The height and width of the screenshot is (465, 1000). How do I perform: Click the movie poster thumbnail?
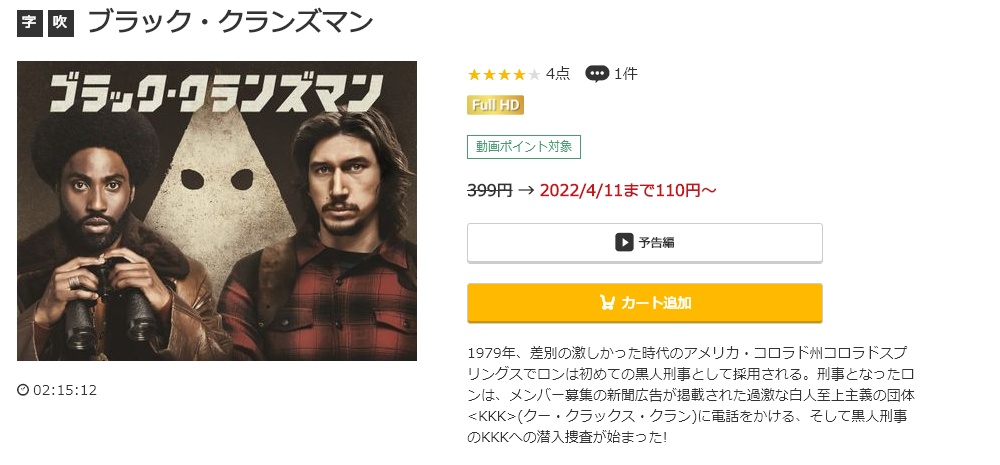tap(217, 210)
